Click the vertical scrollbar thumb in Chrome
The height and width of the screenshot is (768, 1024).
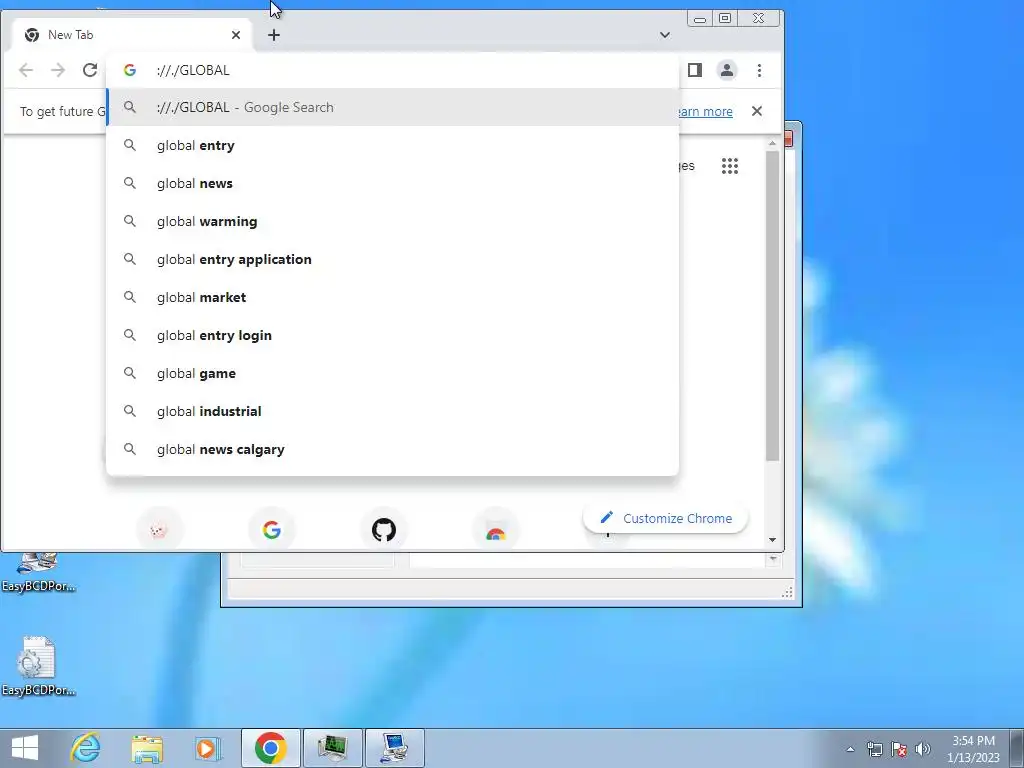[x=773, y=306]
